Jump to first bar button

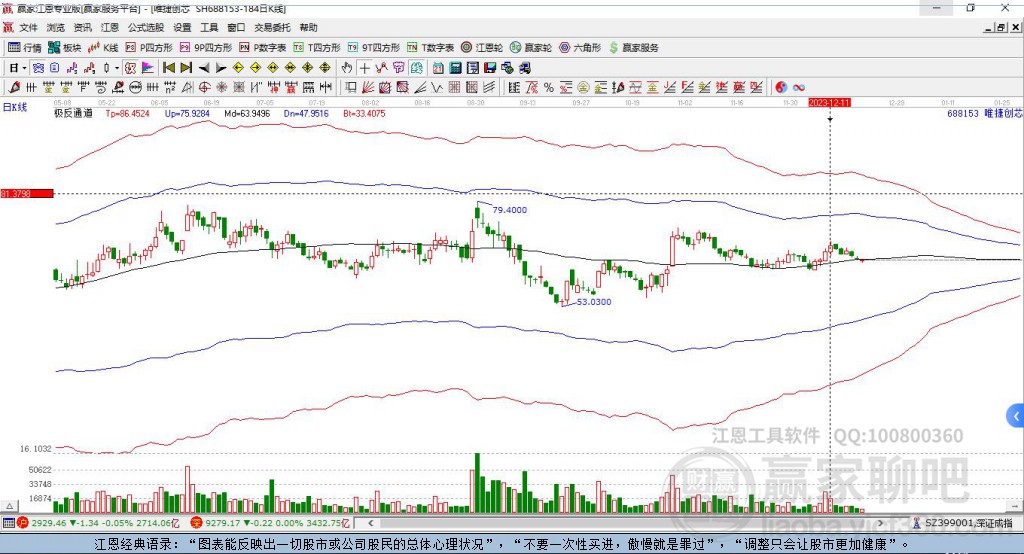pyautogui.click(x=169, y=68)
